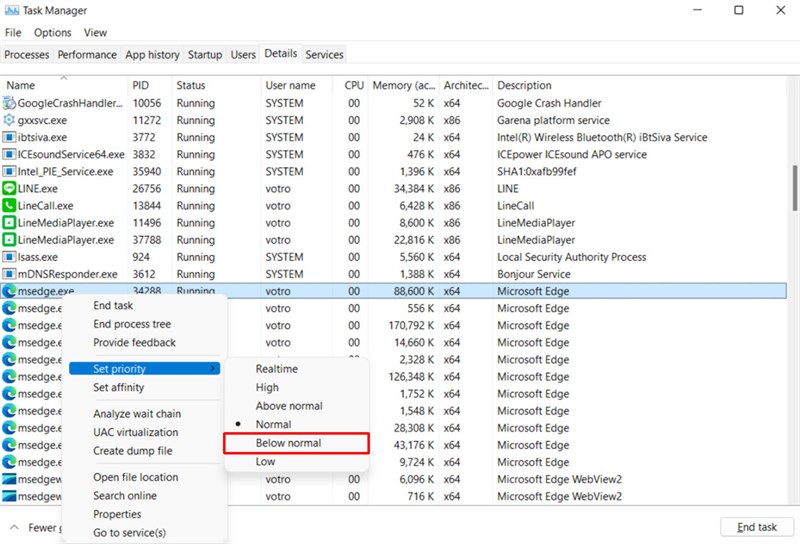800x544 pixels.
Task: Sort by the Name column header
Action: (64, 85)
